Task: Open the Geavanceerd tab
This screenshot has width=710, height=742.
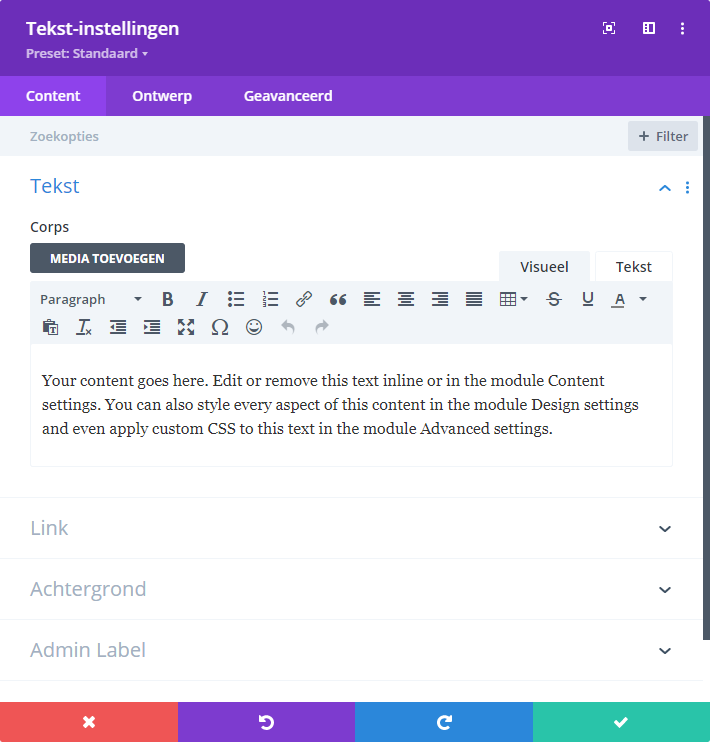Action: tap(288, 96)
